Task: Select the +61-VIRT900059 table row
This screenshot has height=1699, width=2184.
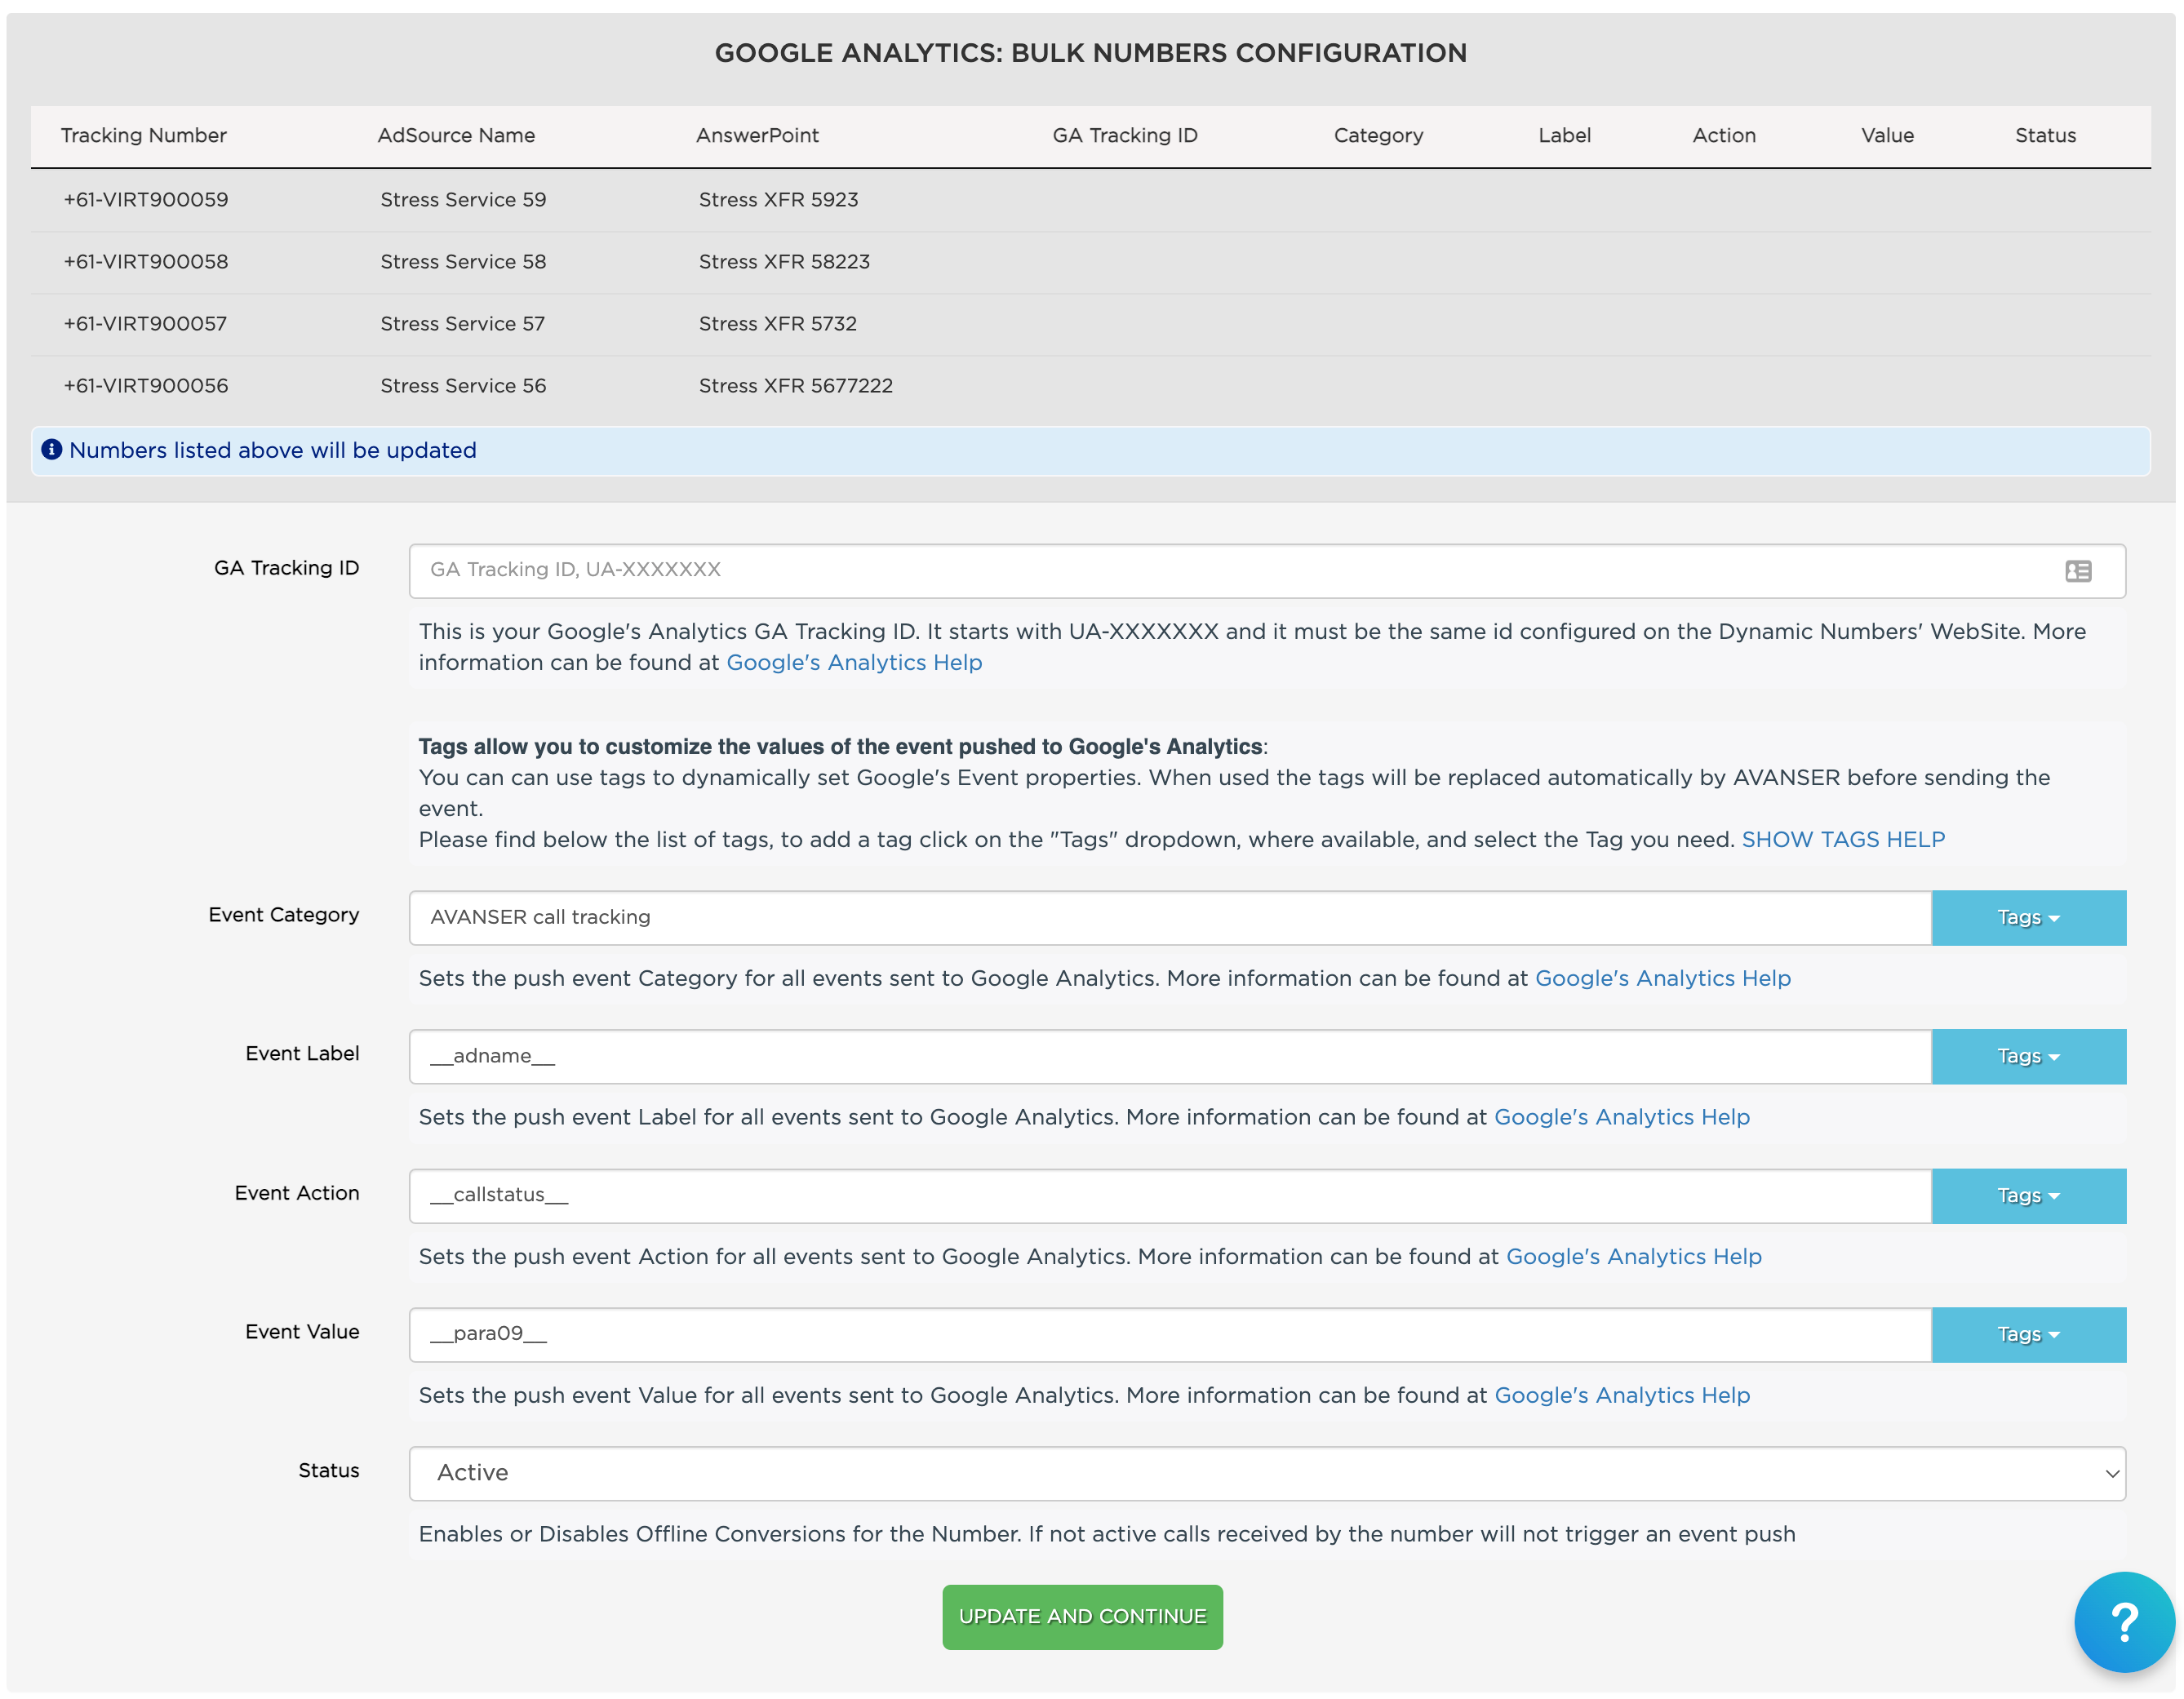Action: 146,199
